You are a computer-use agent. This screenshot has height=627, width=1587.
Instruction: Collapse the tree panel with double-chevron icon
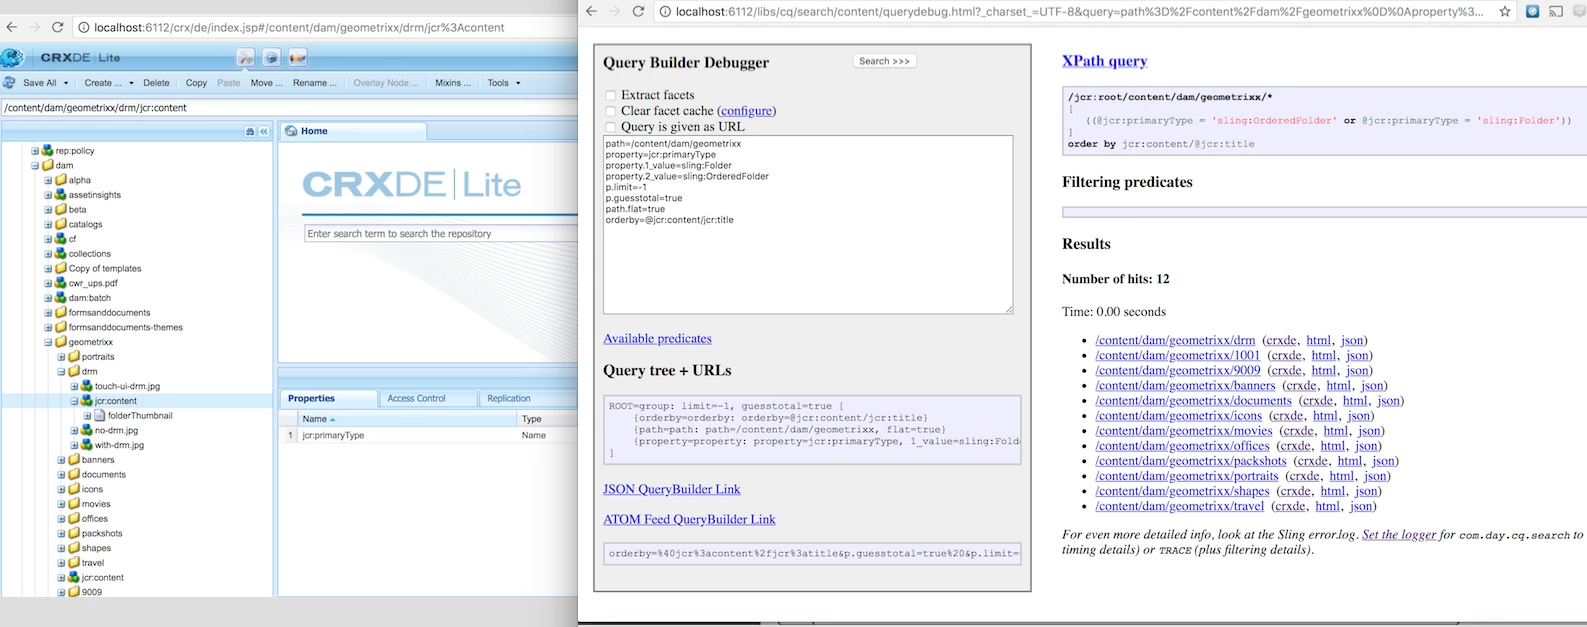click(264, 131)
